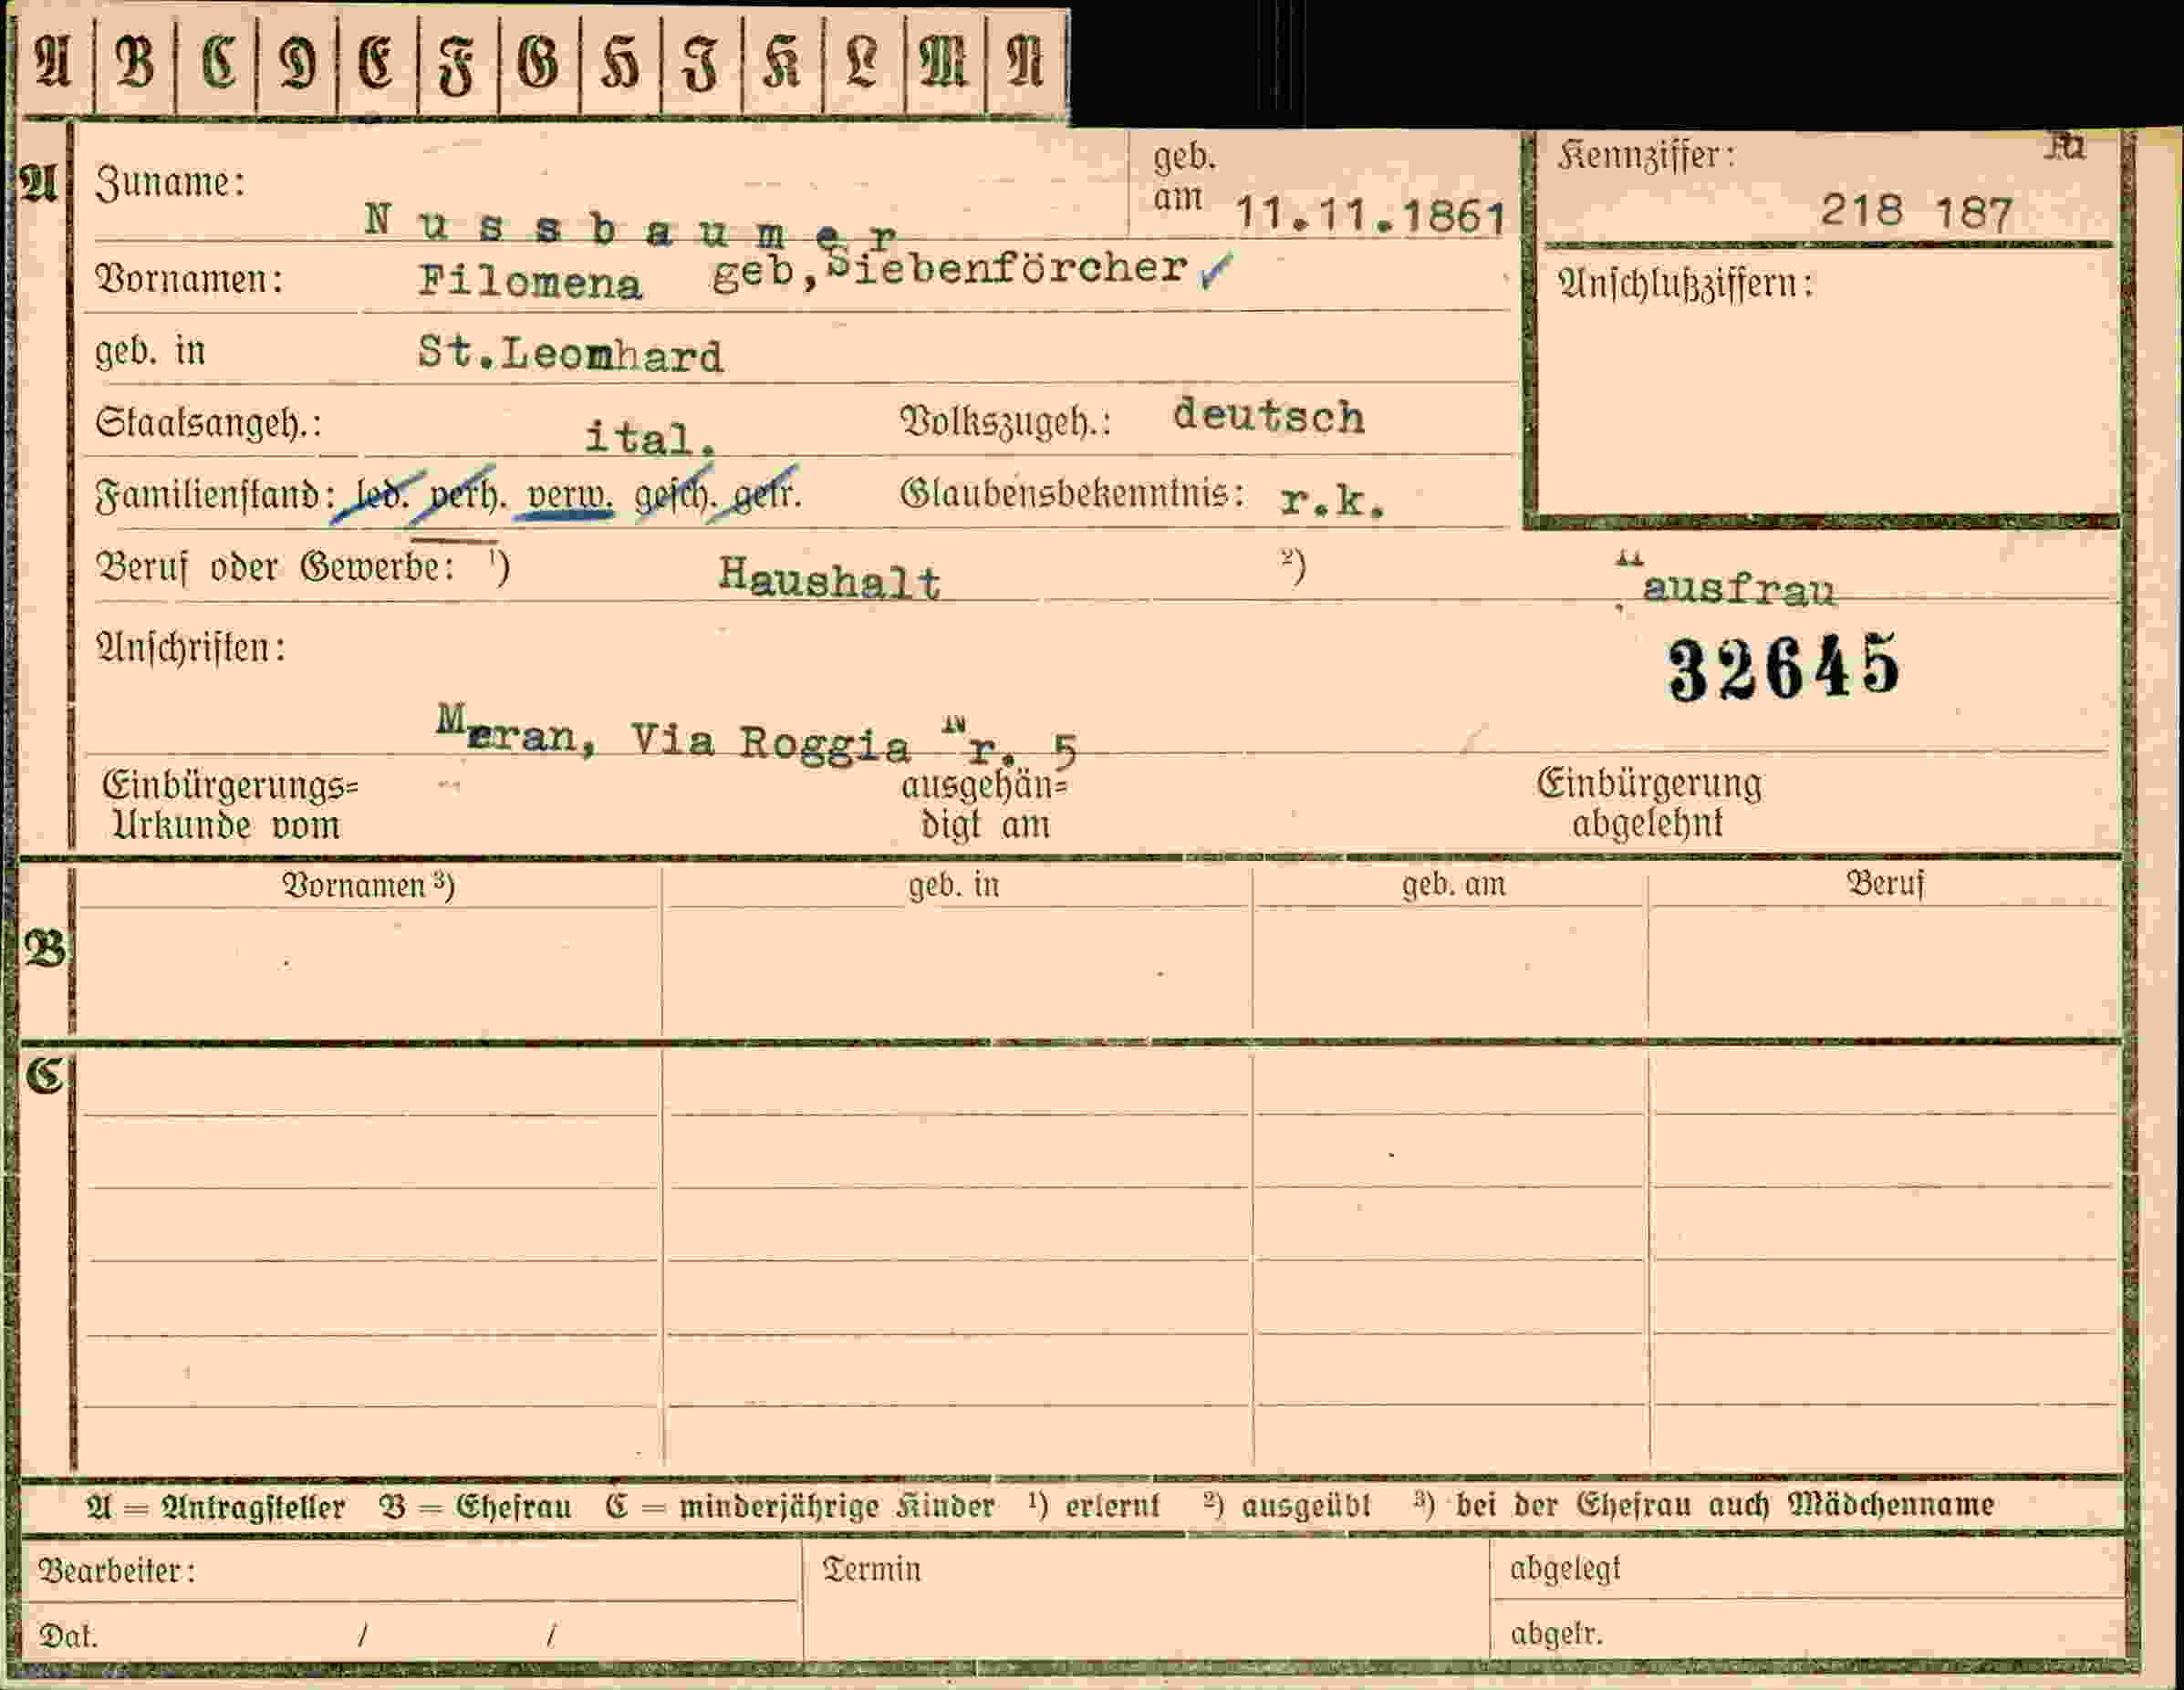Screen dimensions: 2184x1690
Task: Click the stamped number "32645"
Action: click(x=1784, y=667)
